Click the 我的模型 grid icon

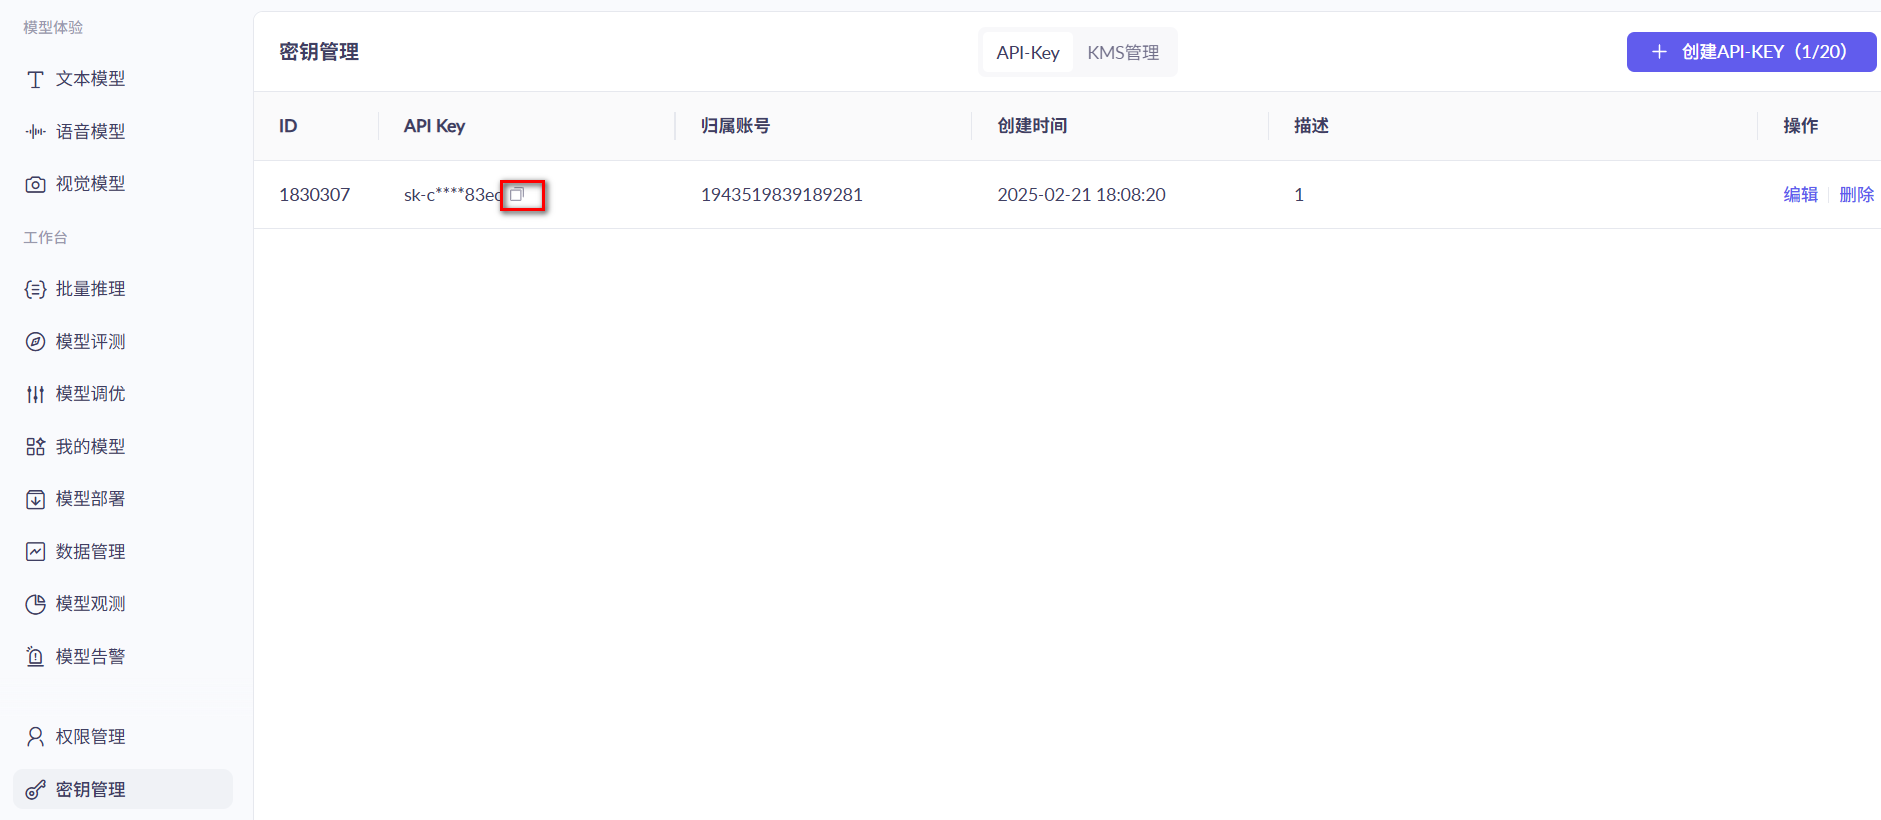35,447
